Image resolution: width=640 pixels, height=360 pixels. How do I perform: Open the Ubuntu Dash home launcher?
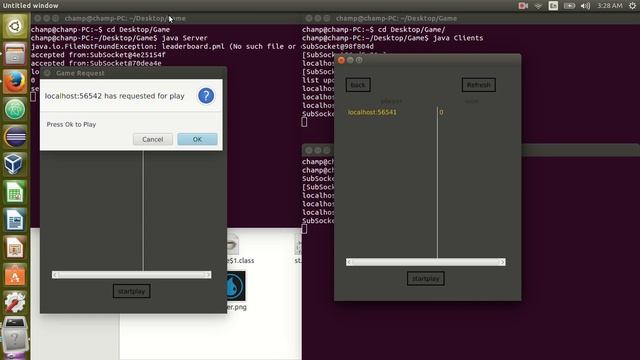[15, 27]
